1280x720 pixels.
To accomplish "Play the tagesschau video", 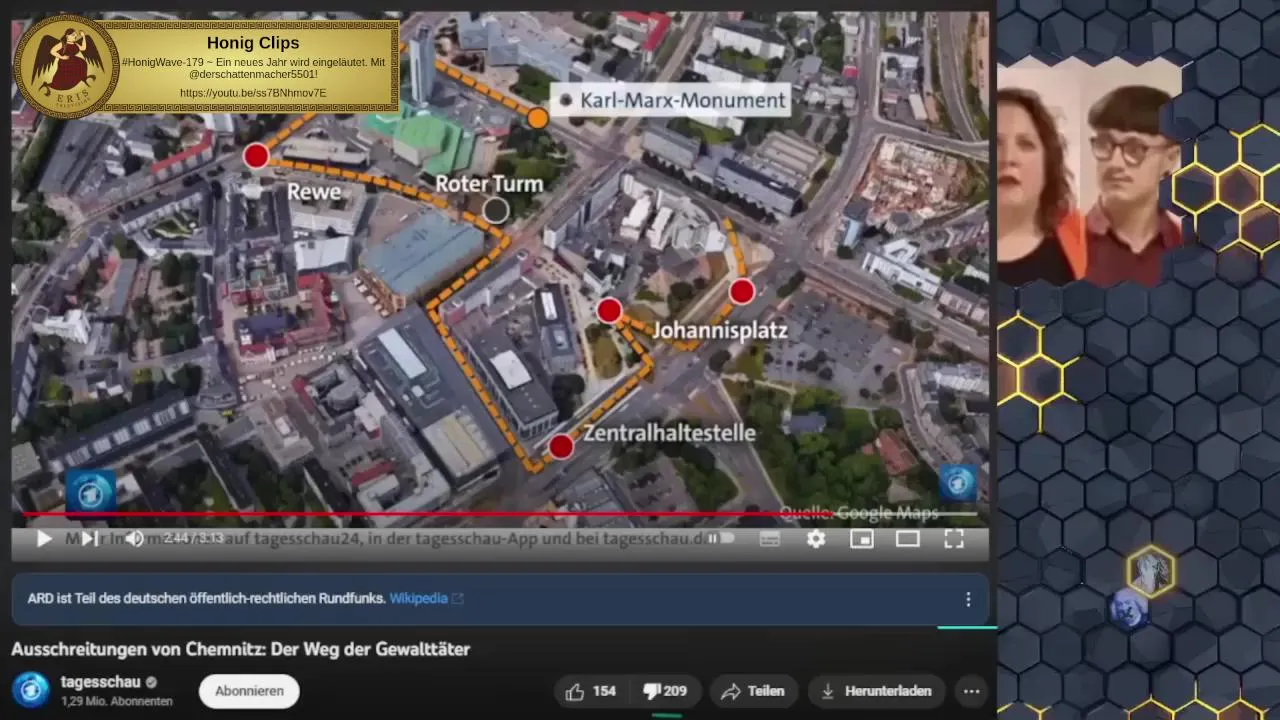I will (x=43, y=539).
